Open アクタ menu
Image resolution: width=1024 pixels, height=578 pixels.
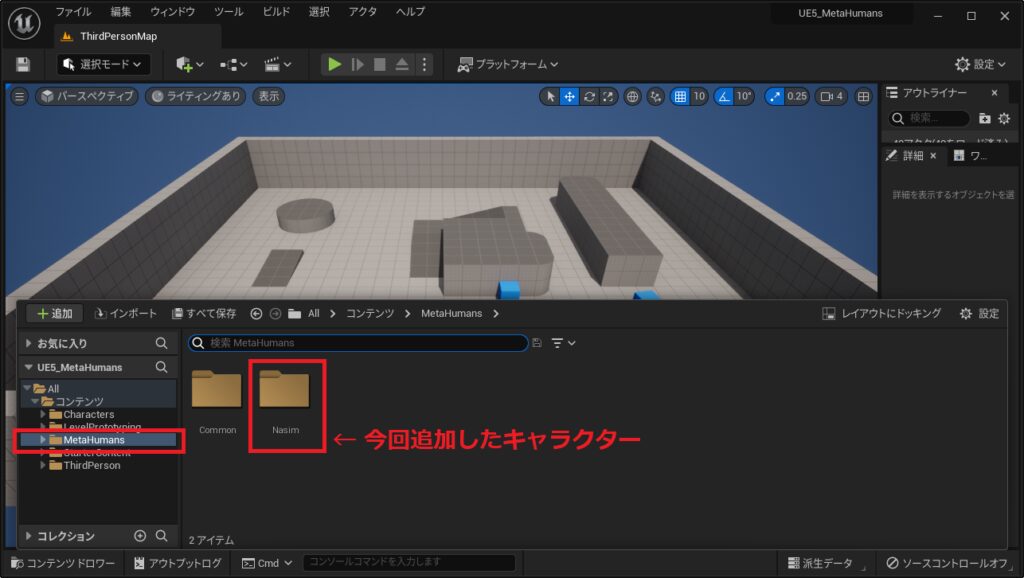coord(362,12)
